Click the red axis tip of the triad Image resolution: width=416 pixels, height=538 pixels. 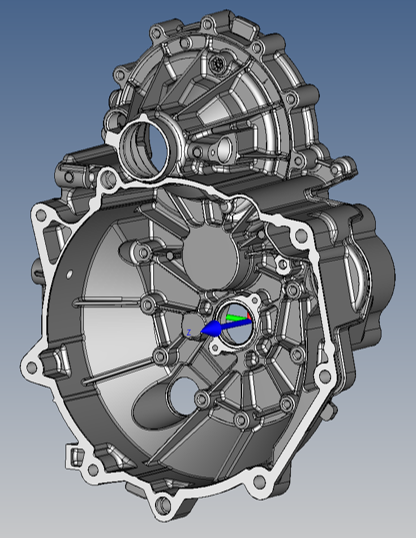click(249, 316)
